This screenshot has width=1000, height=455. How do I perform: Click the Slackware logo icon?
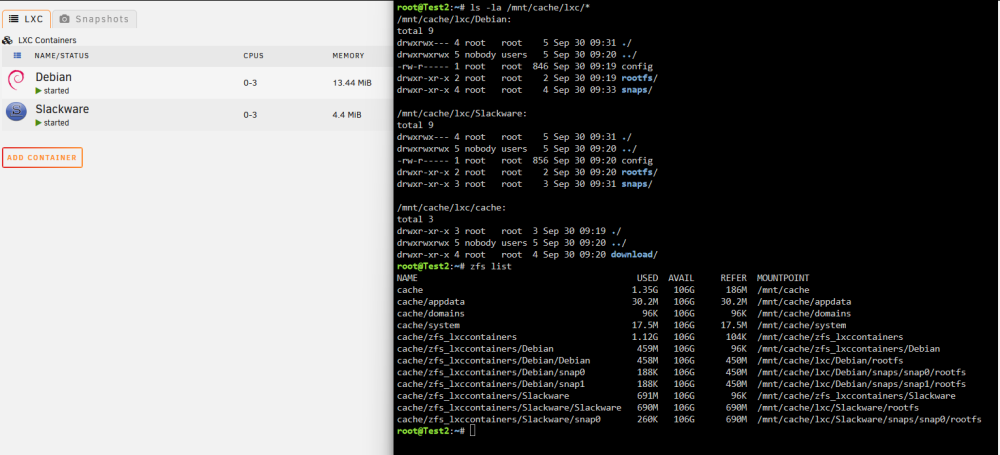click(16, 112)
